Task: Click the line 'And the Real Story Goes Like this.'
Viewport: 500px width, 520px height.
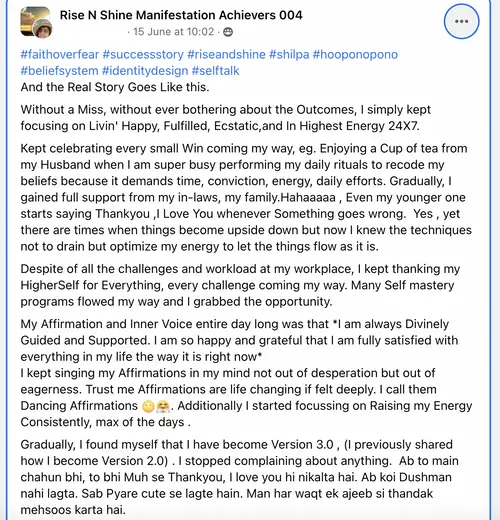Action: click(x=115, y=87)
